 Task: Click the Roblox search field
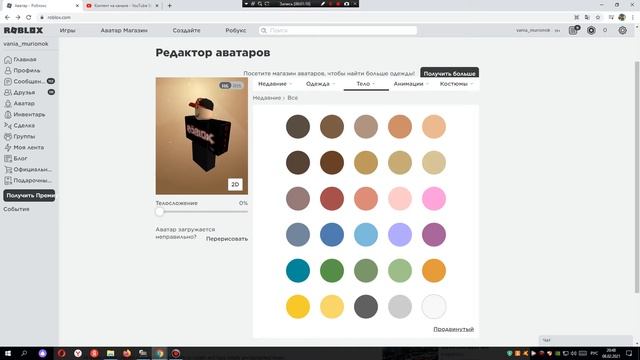[x=338, y=31]
